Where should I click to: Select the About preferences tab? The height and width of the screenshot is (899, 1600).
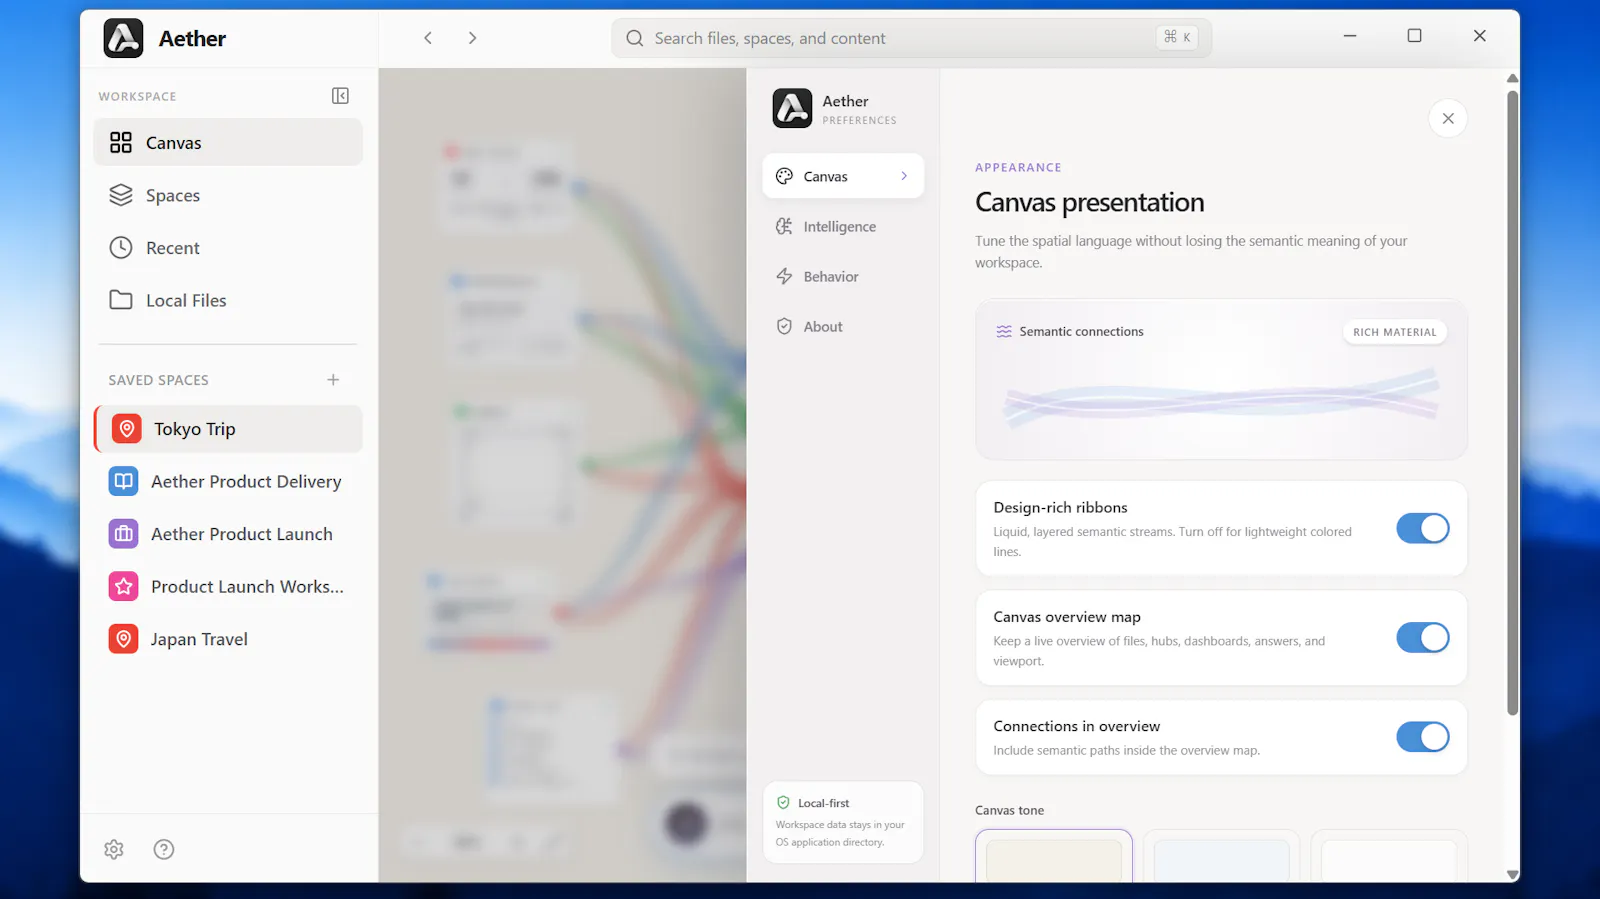(843, 327)
